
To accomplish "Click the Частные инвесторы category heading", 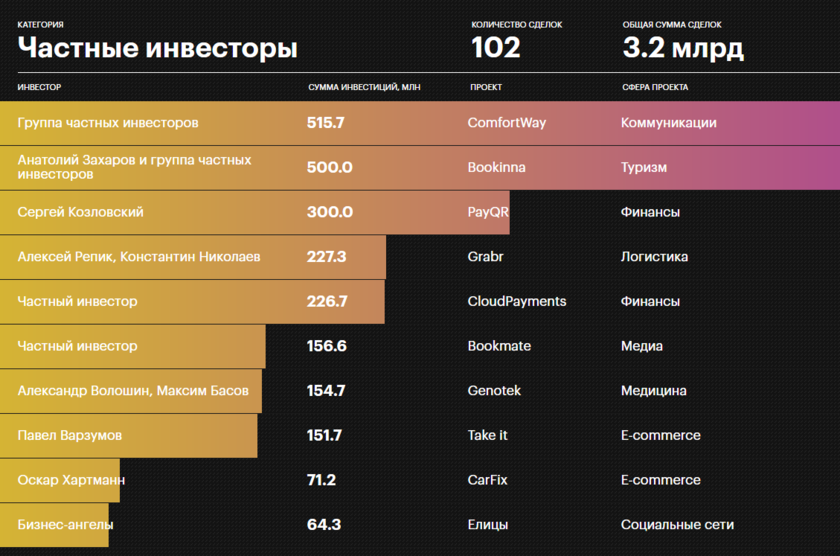I will tap(157, 48).
